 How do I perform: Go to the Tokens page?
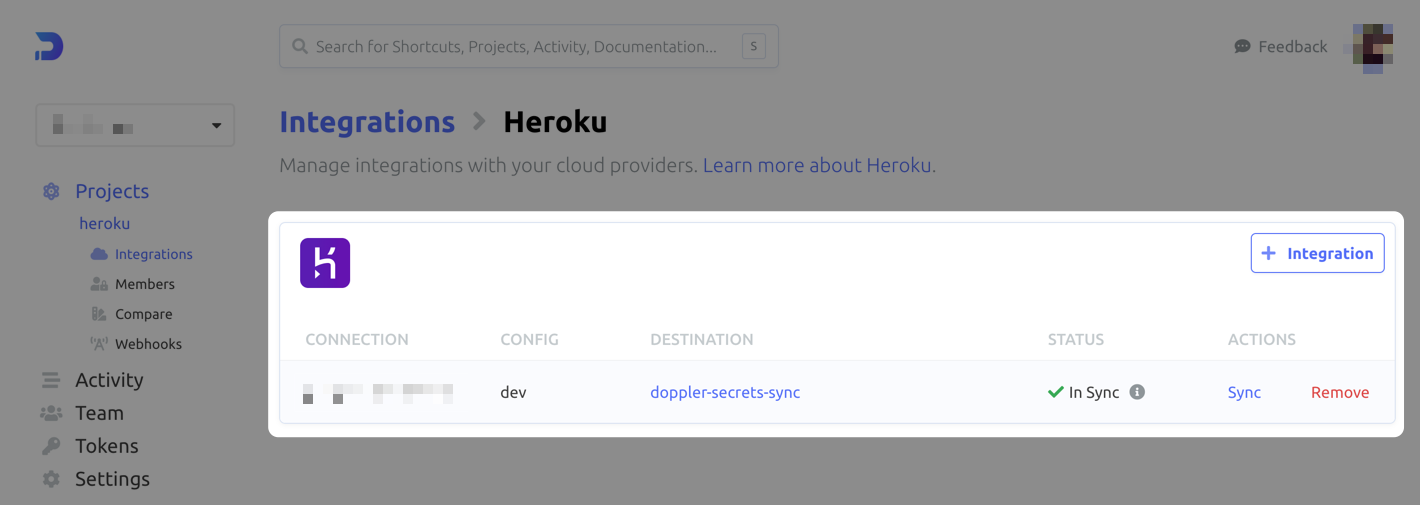click(107, 446)
